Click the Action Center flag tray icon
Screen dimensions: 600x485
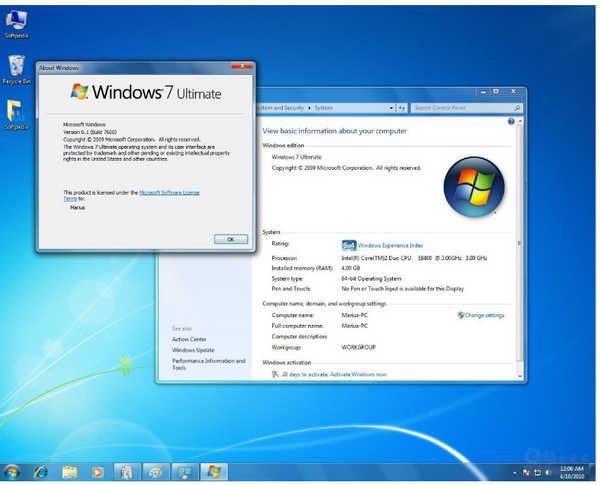pos(527,473)
